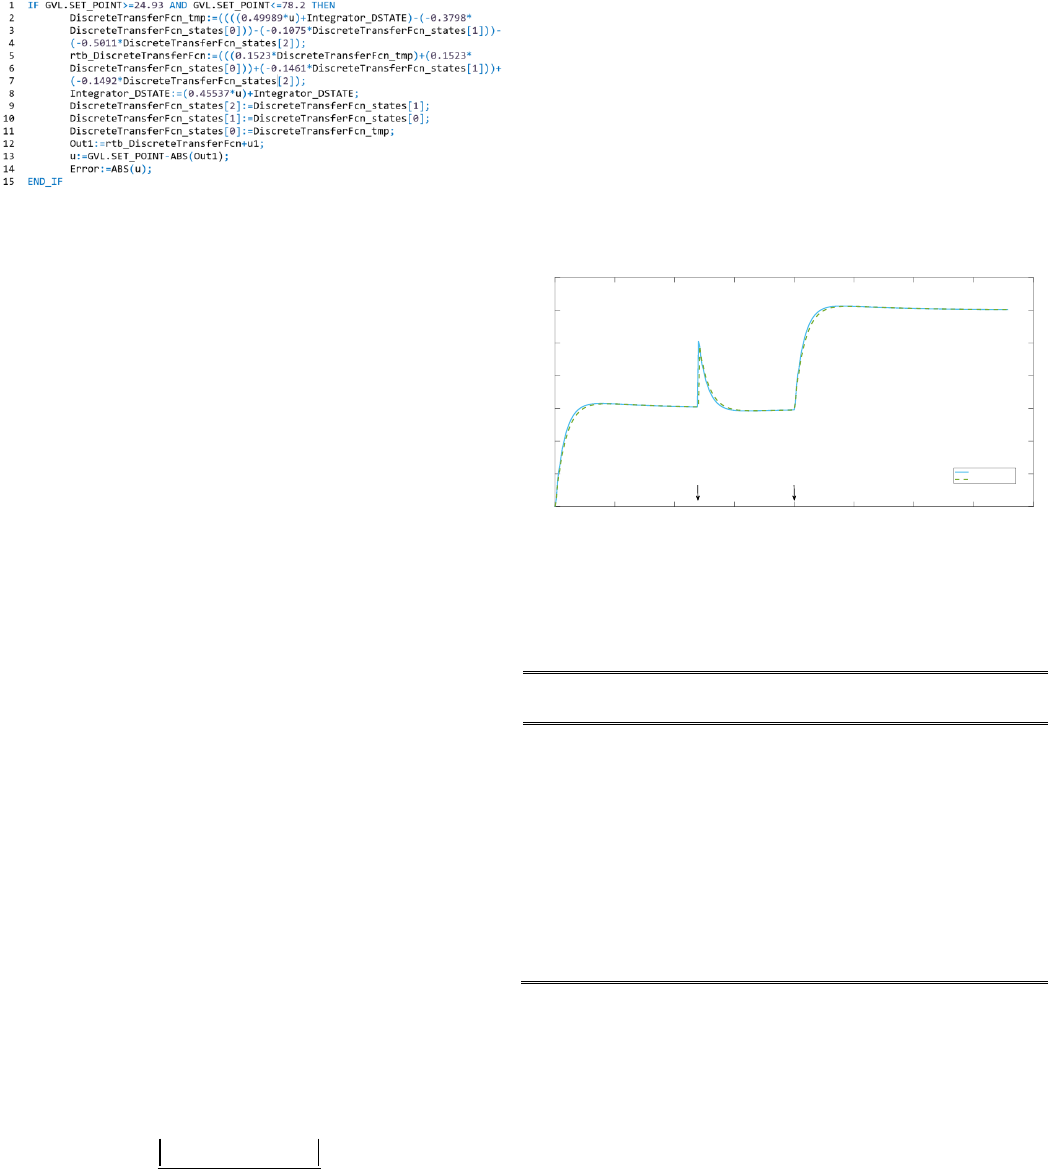This screenshot has width=1049, height=1169.
Task: Click the solid blue line legend swatch
Action: pyautogui.click(x=964, y=471)
